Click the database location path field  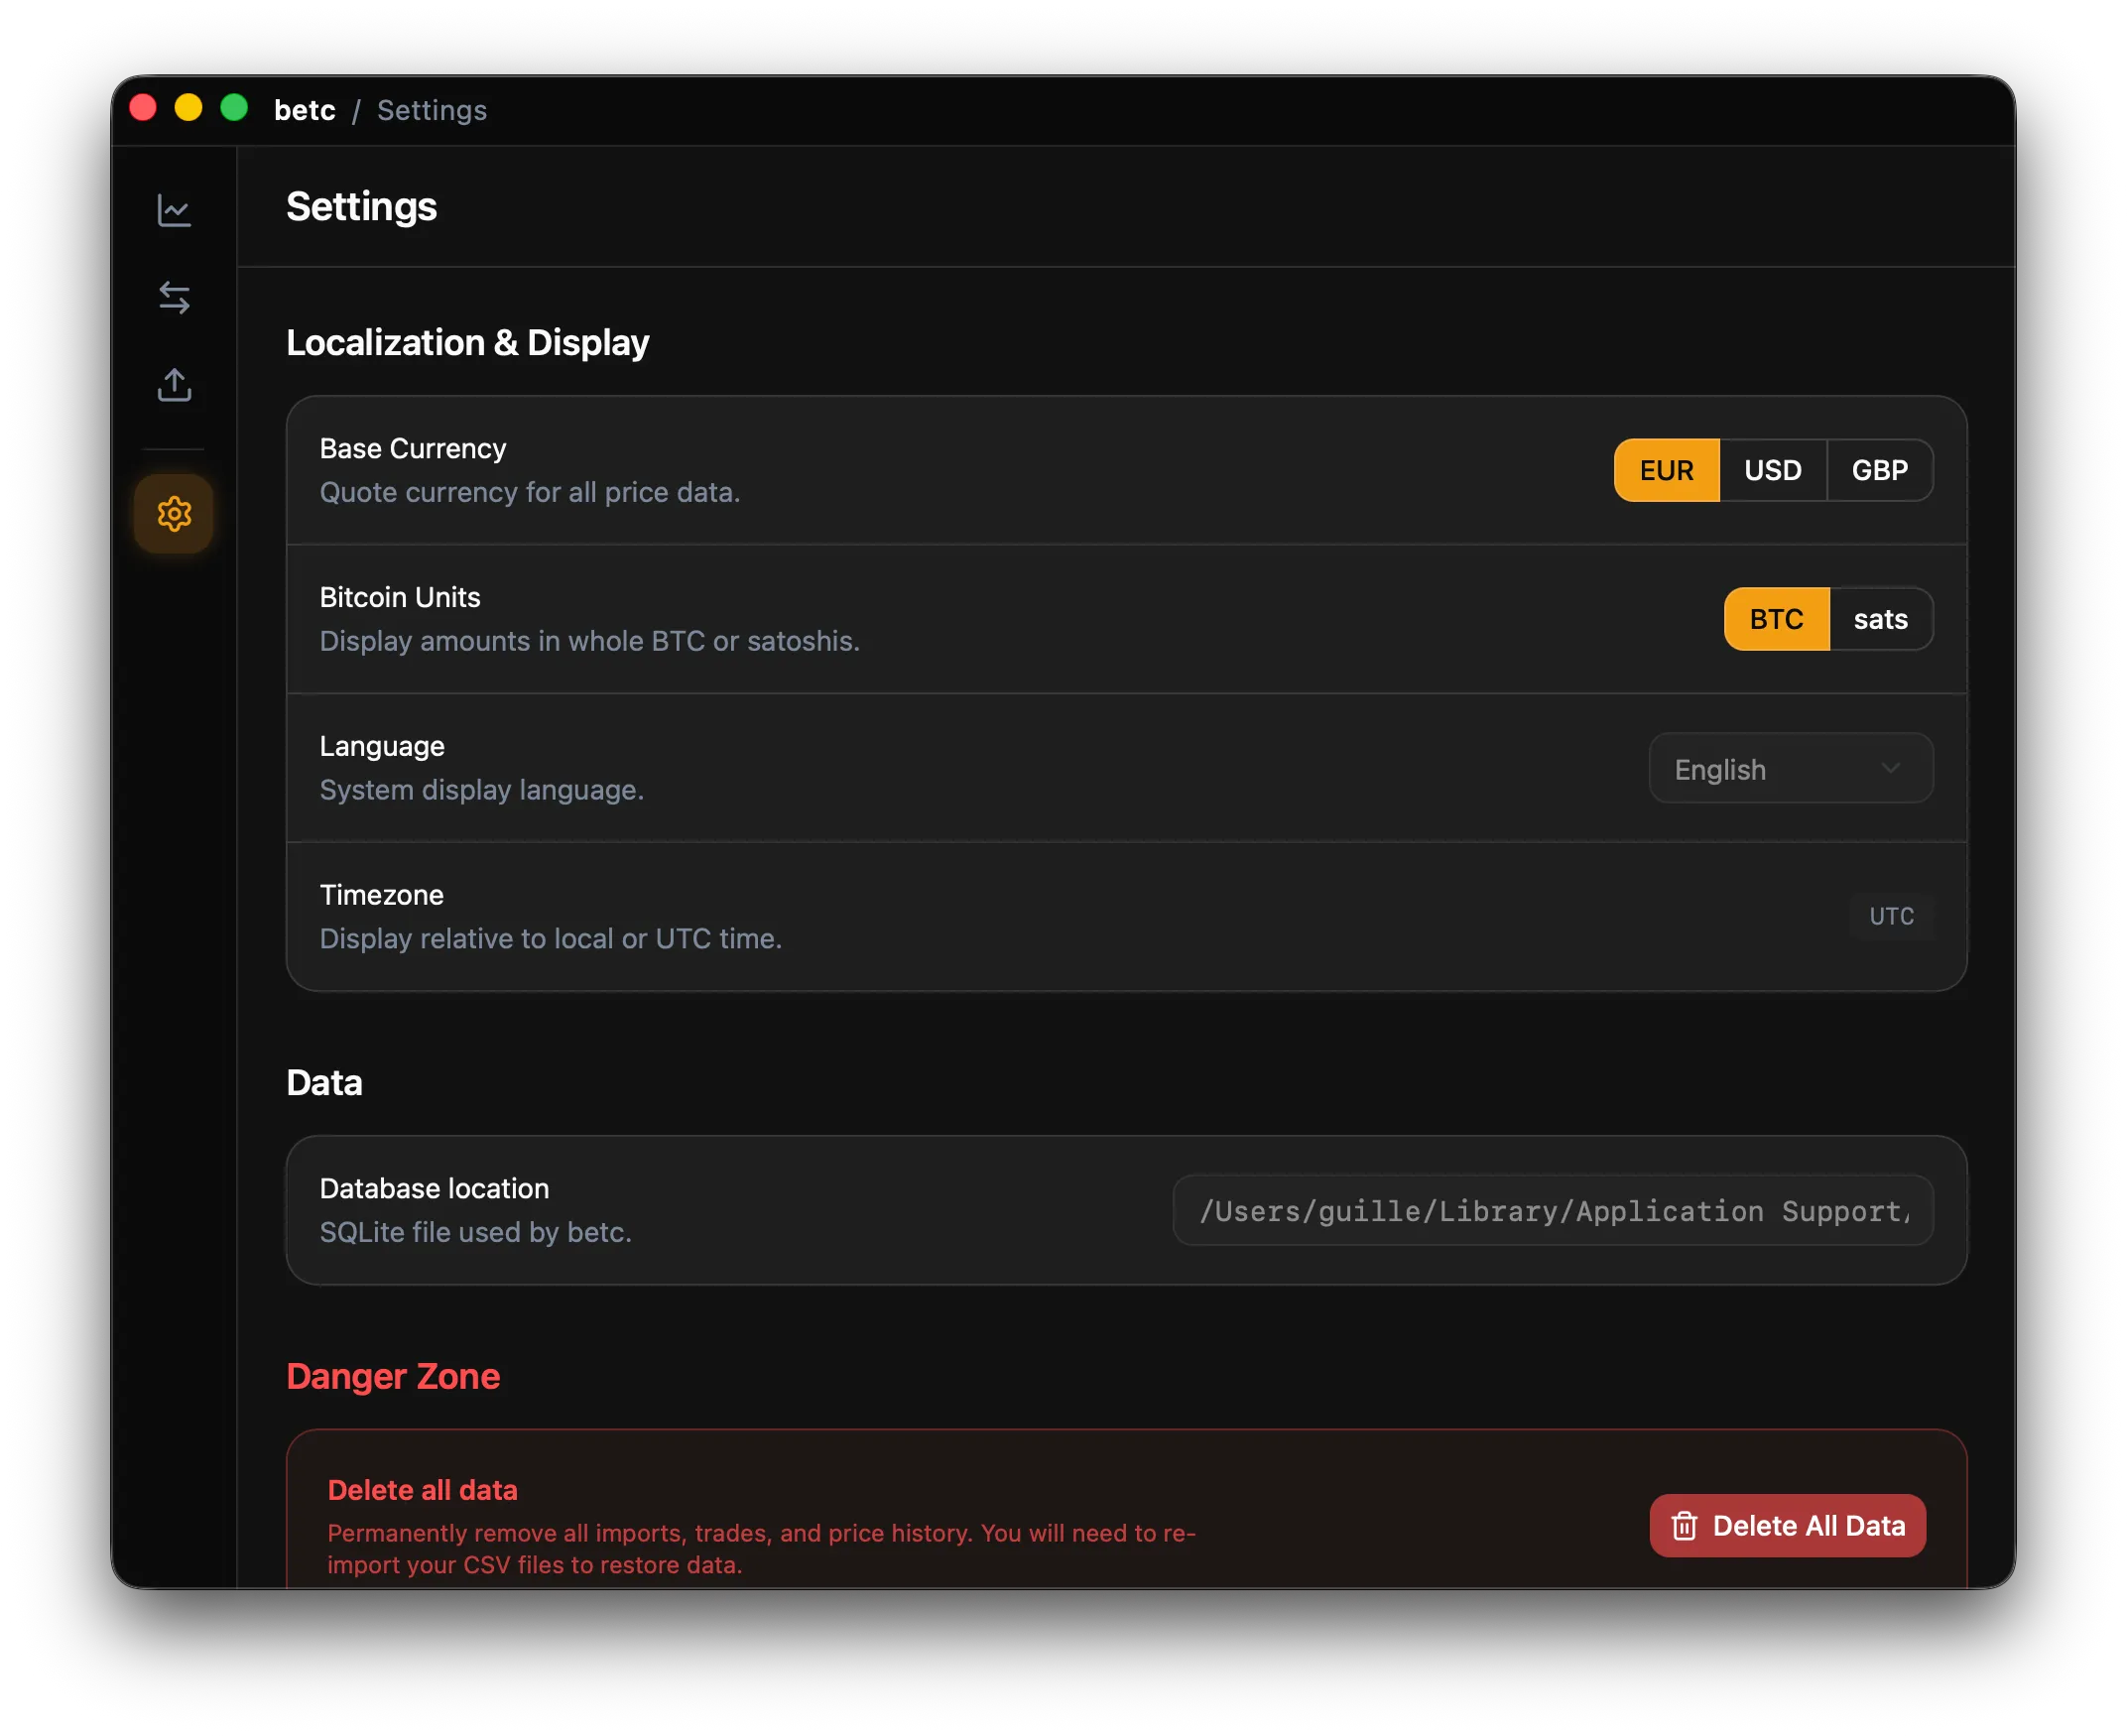[x=1553, y=1211]
